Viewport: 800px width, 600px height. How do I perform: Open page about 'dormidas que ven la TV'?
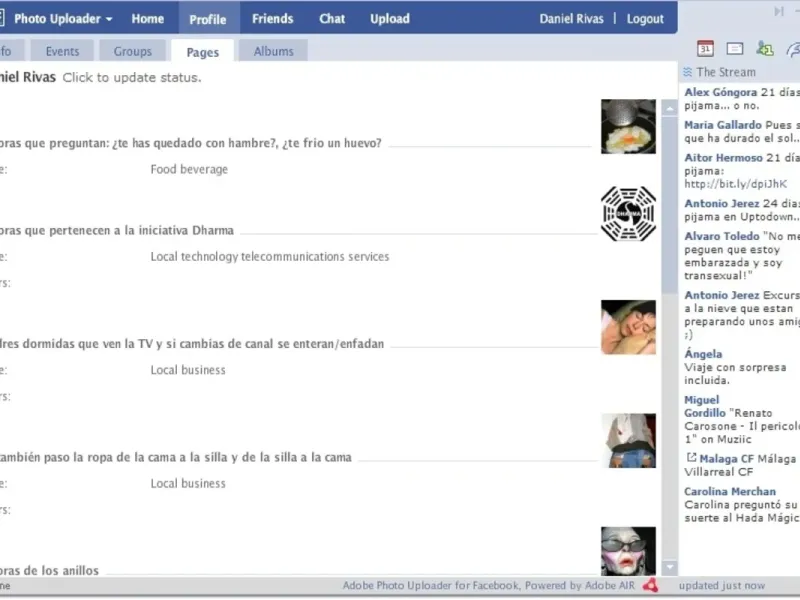[192, 343]
